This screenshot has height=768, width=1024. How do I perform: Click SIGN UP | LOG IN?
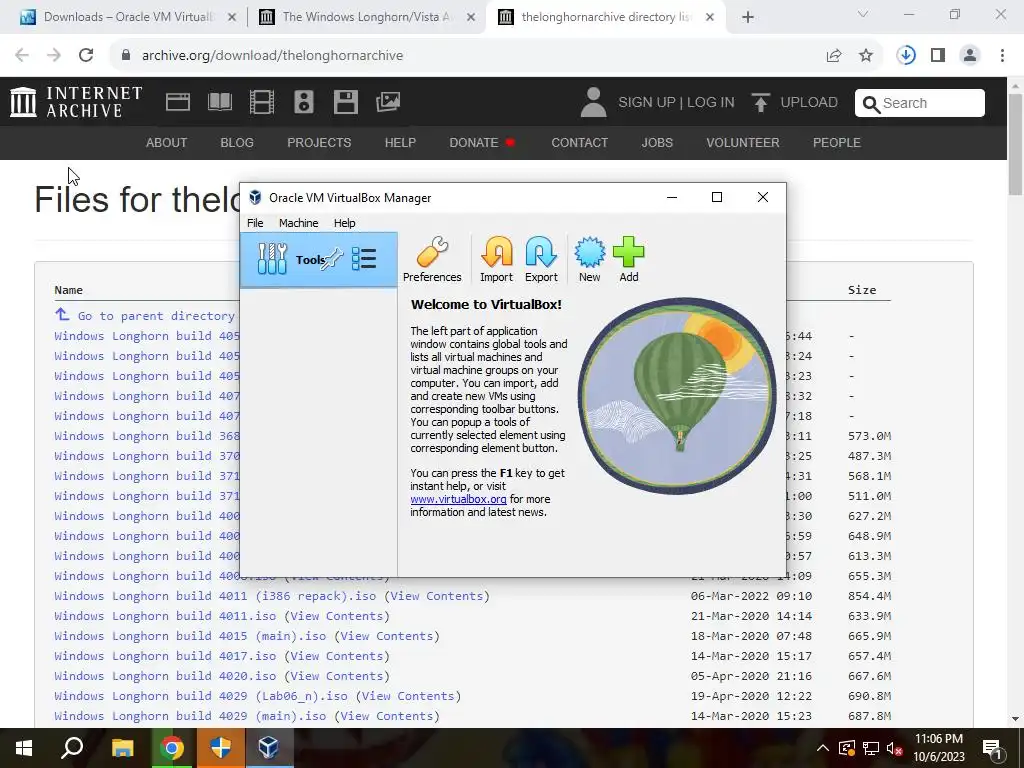[676, 103]
